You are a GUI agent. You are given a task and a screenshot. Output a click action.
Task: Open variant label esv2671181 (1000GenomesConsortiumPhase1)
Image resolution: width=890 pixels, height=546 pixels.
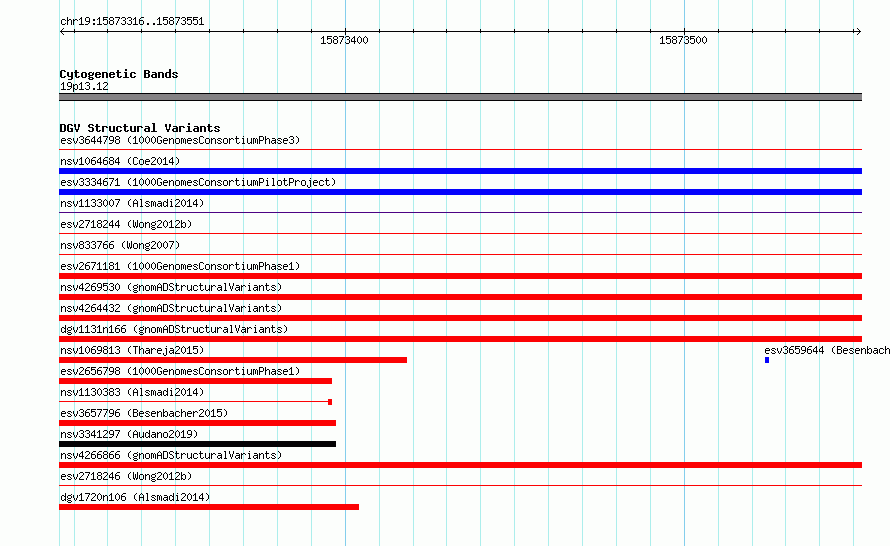pyautogui.click(x=180, y=266)
